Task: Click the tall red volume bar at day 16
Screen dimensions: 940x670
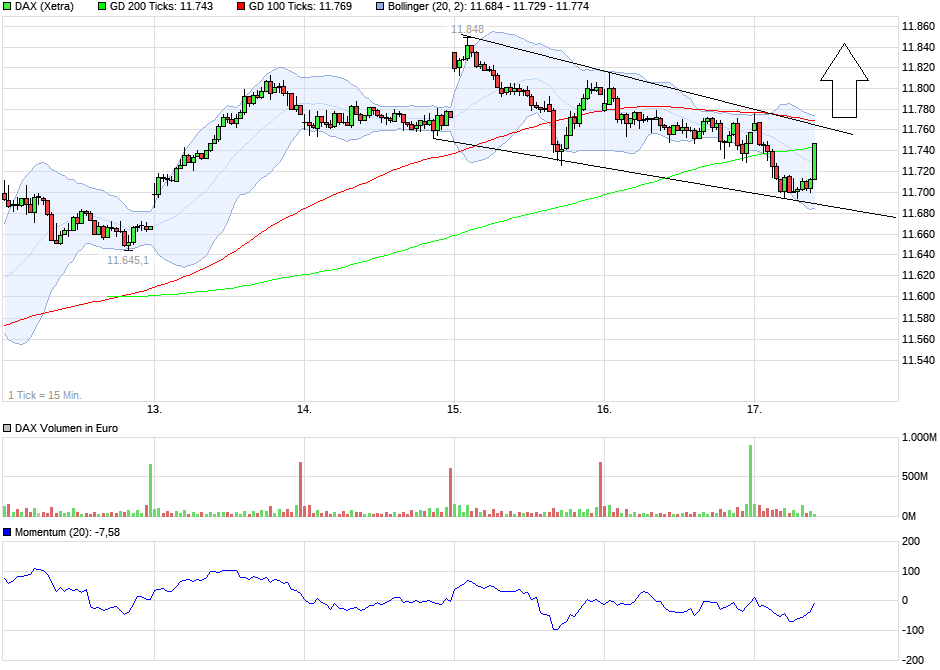Action: pyautogui.click(x=600, y=489)
